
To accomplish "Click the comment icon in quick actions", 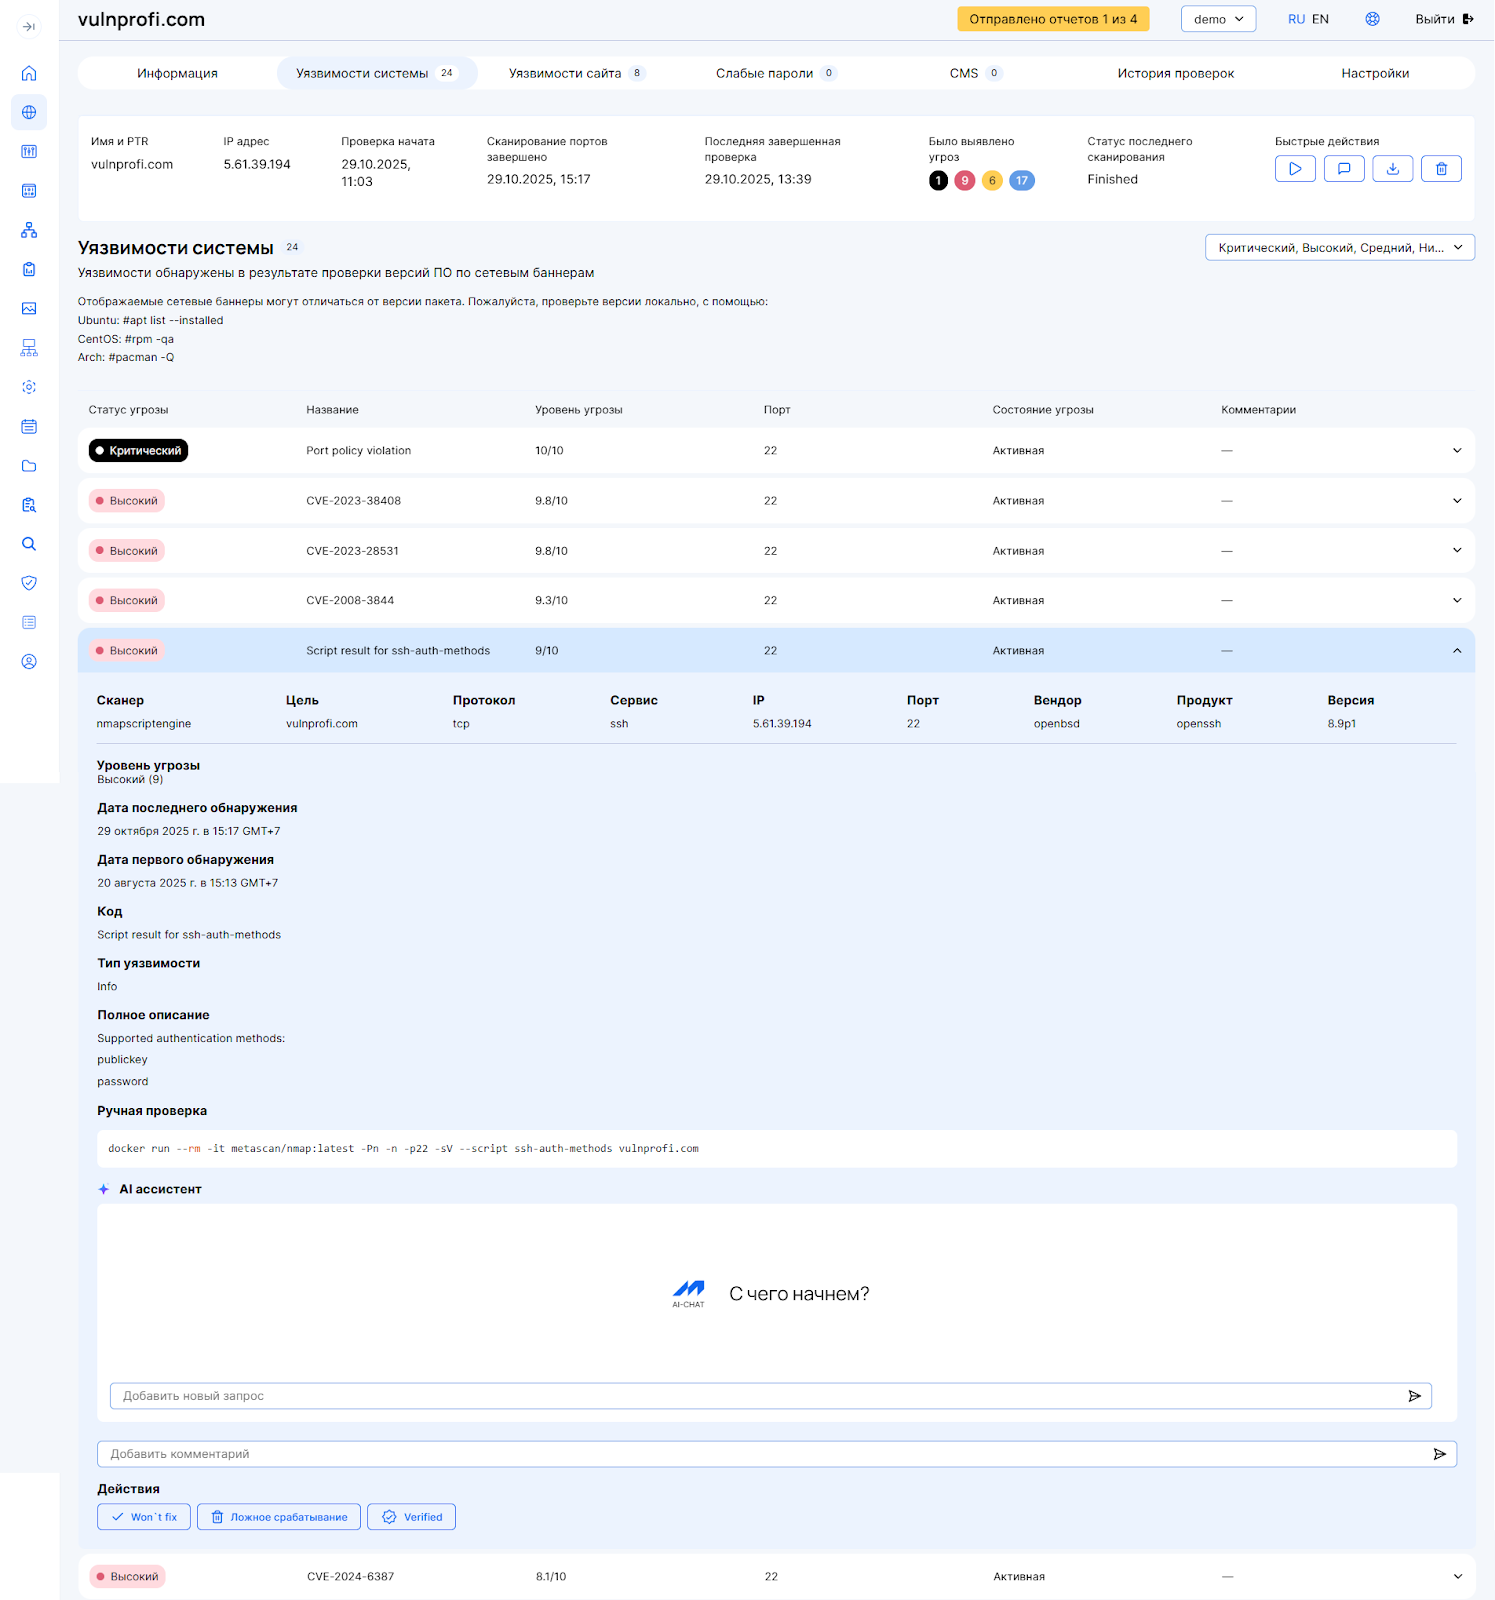I will (x=1343, y=169).
